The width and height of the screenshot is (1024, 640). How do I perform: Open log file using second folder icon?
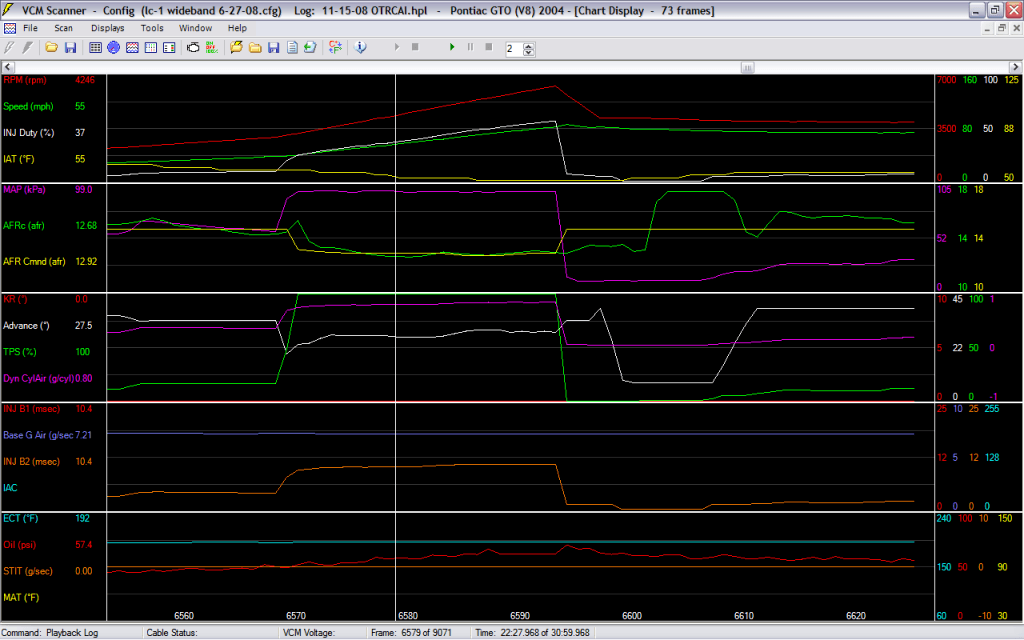[x=255, y=48]
